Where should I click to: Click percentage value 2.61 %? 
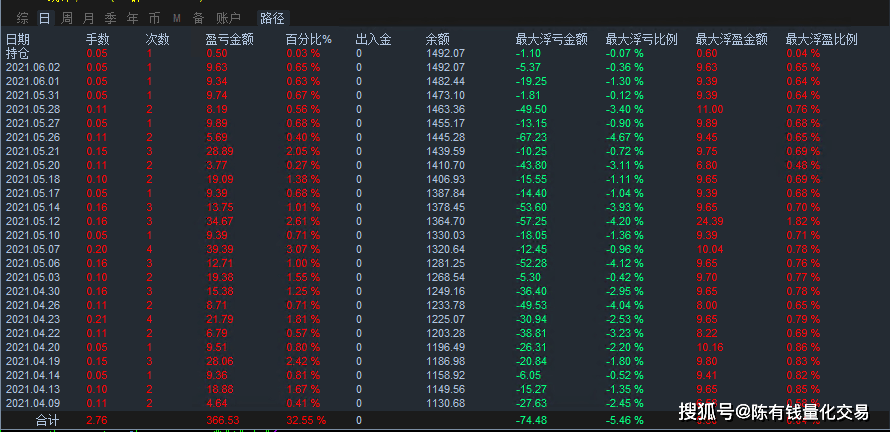(x=303, y=221)
